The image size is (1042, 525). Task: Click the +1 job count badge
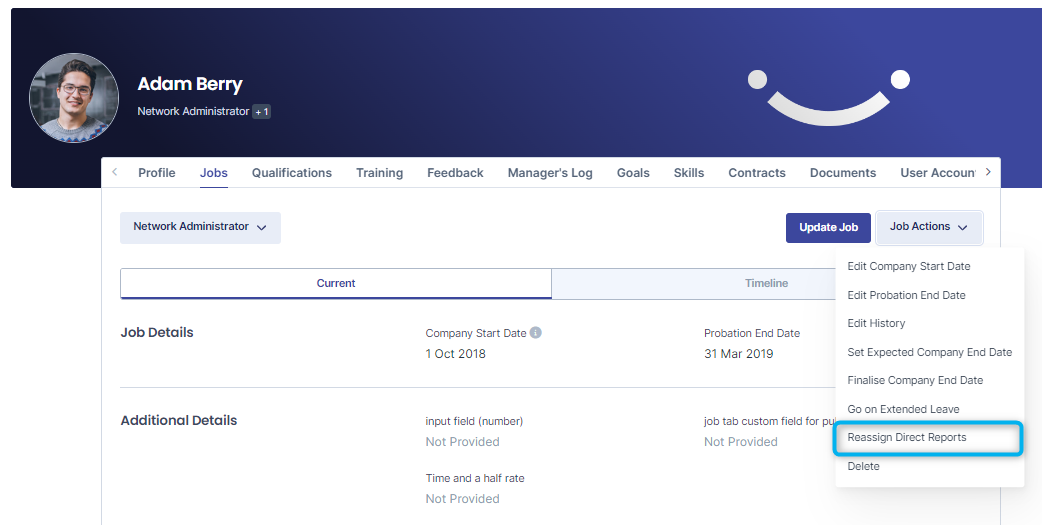pyautogui.click(x=262, y=112)
